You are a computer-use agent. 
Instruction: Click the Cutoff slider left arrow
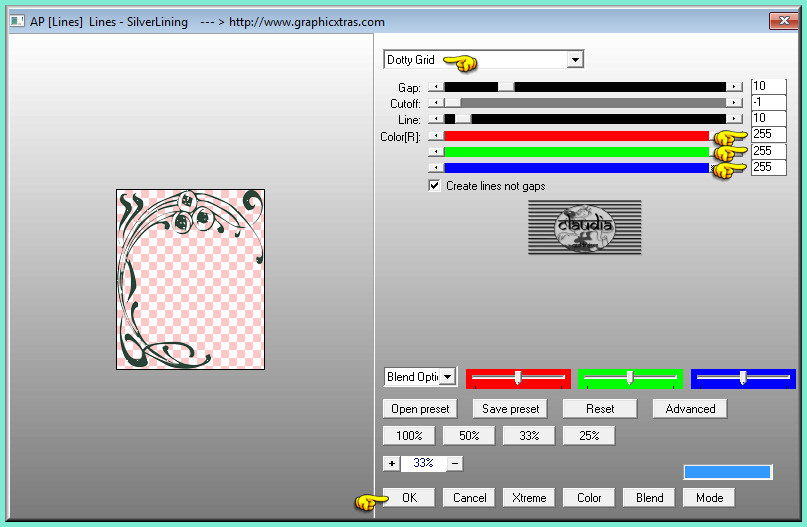click(x=436, y=103)
